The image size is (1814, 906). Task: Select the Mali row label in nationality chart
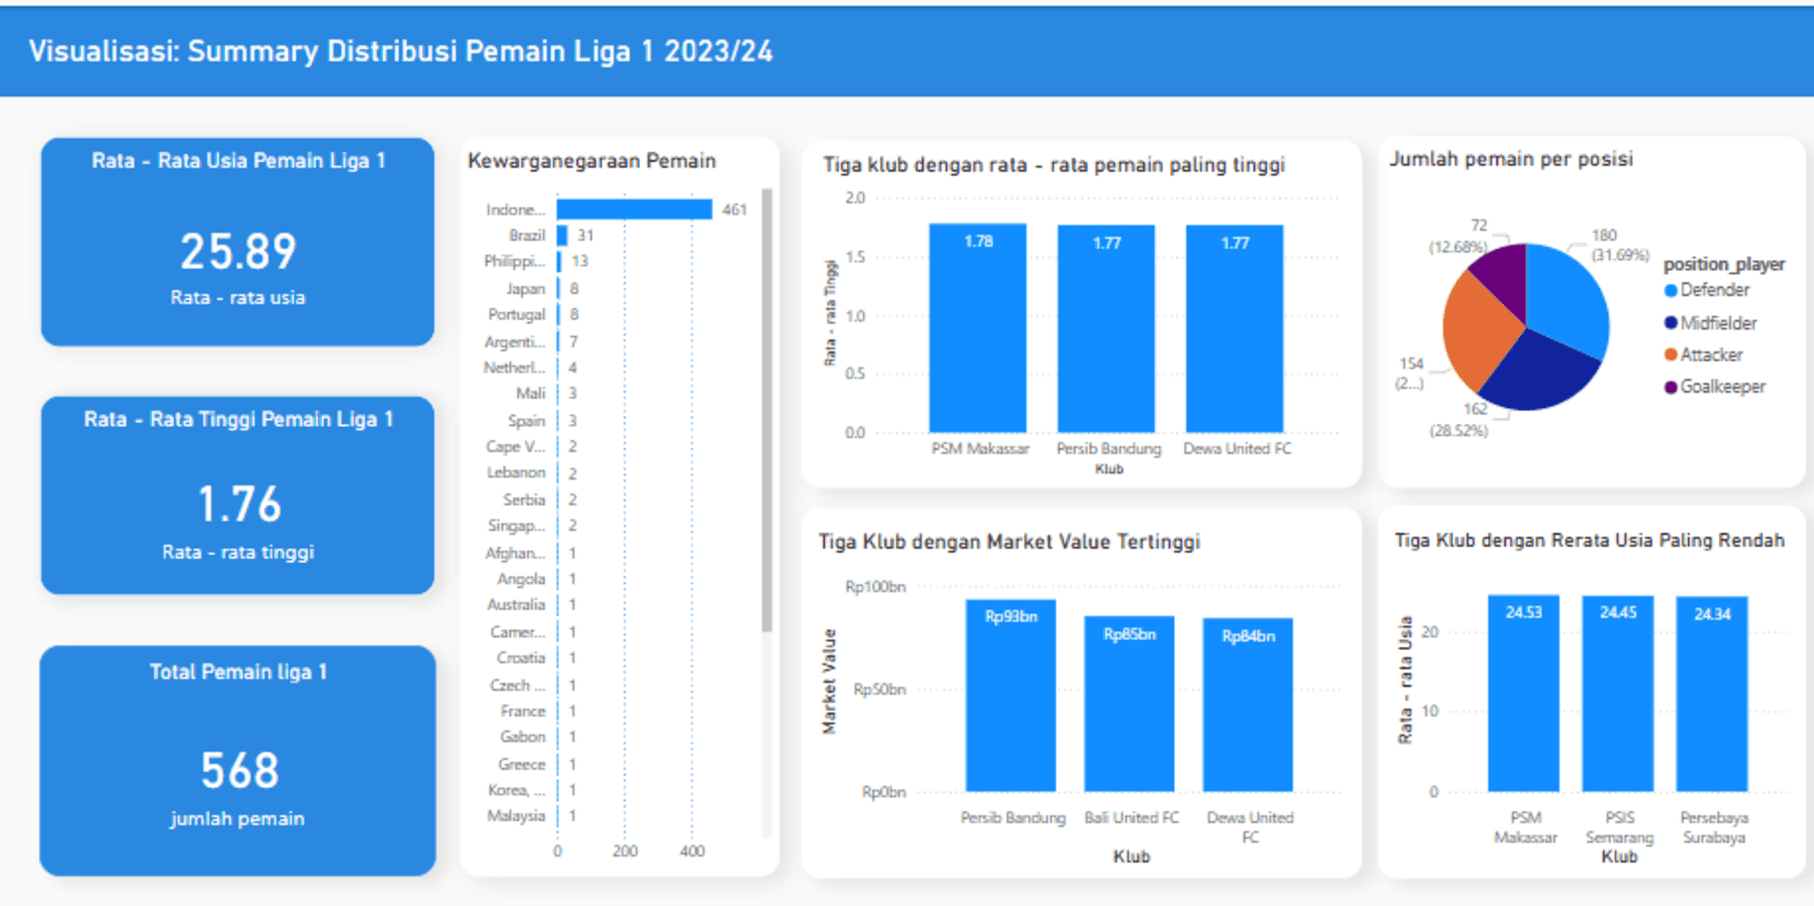(x=531, y=394)
